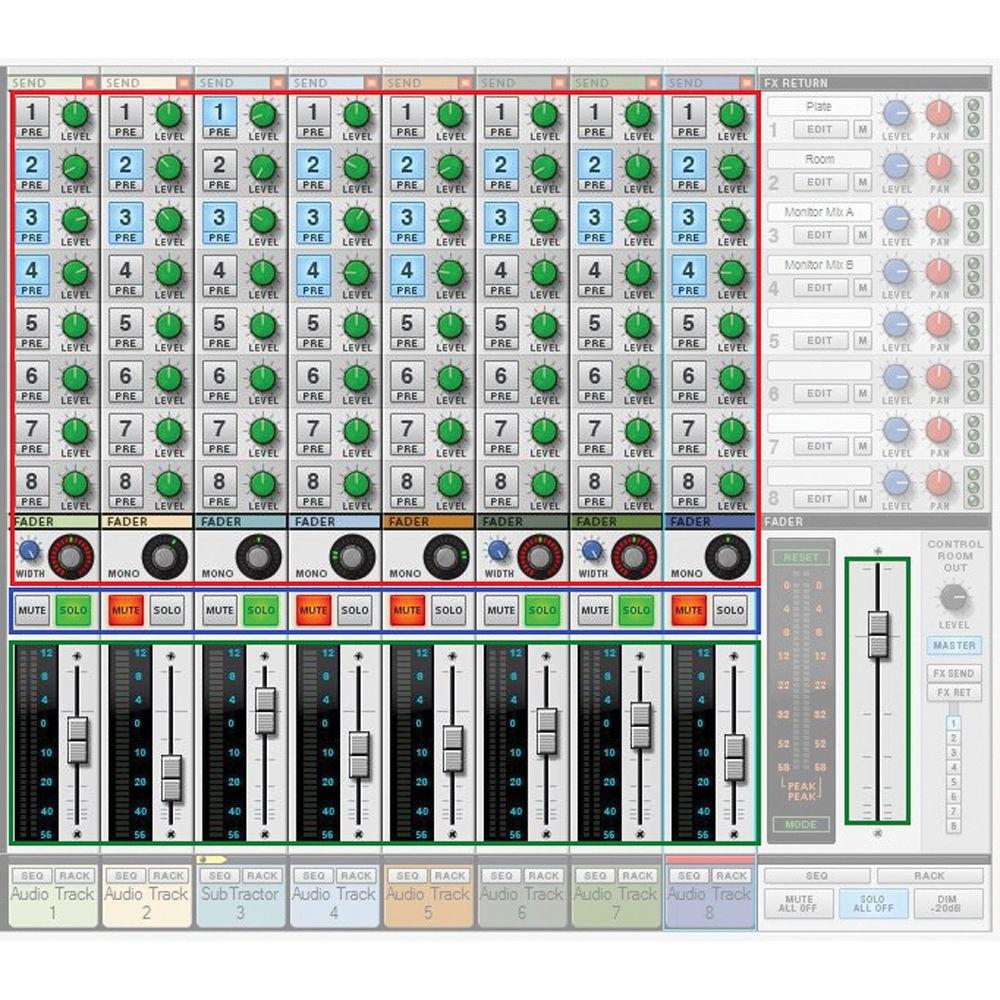Turn the PAN knob for the Plate FX return

(936, 113)
